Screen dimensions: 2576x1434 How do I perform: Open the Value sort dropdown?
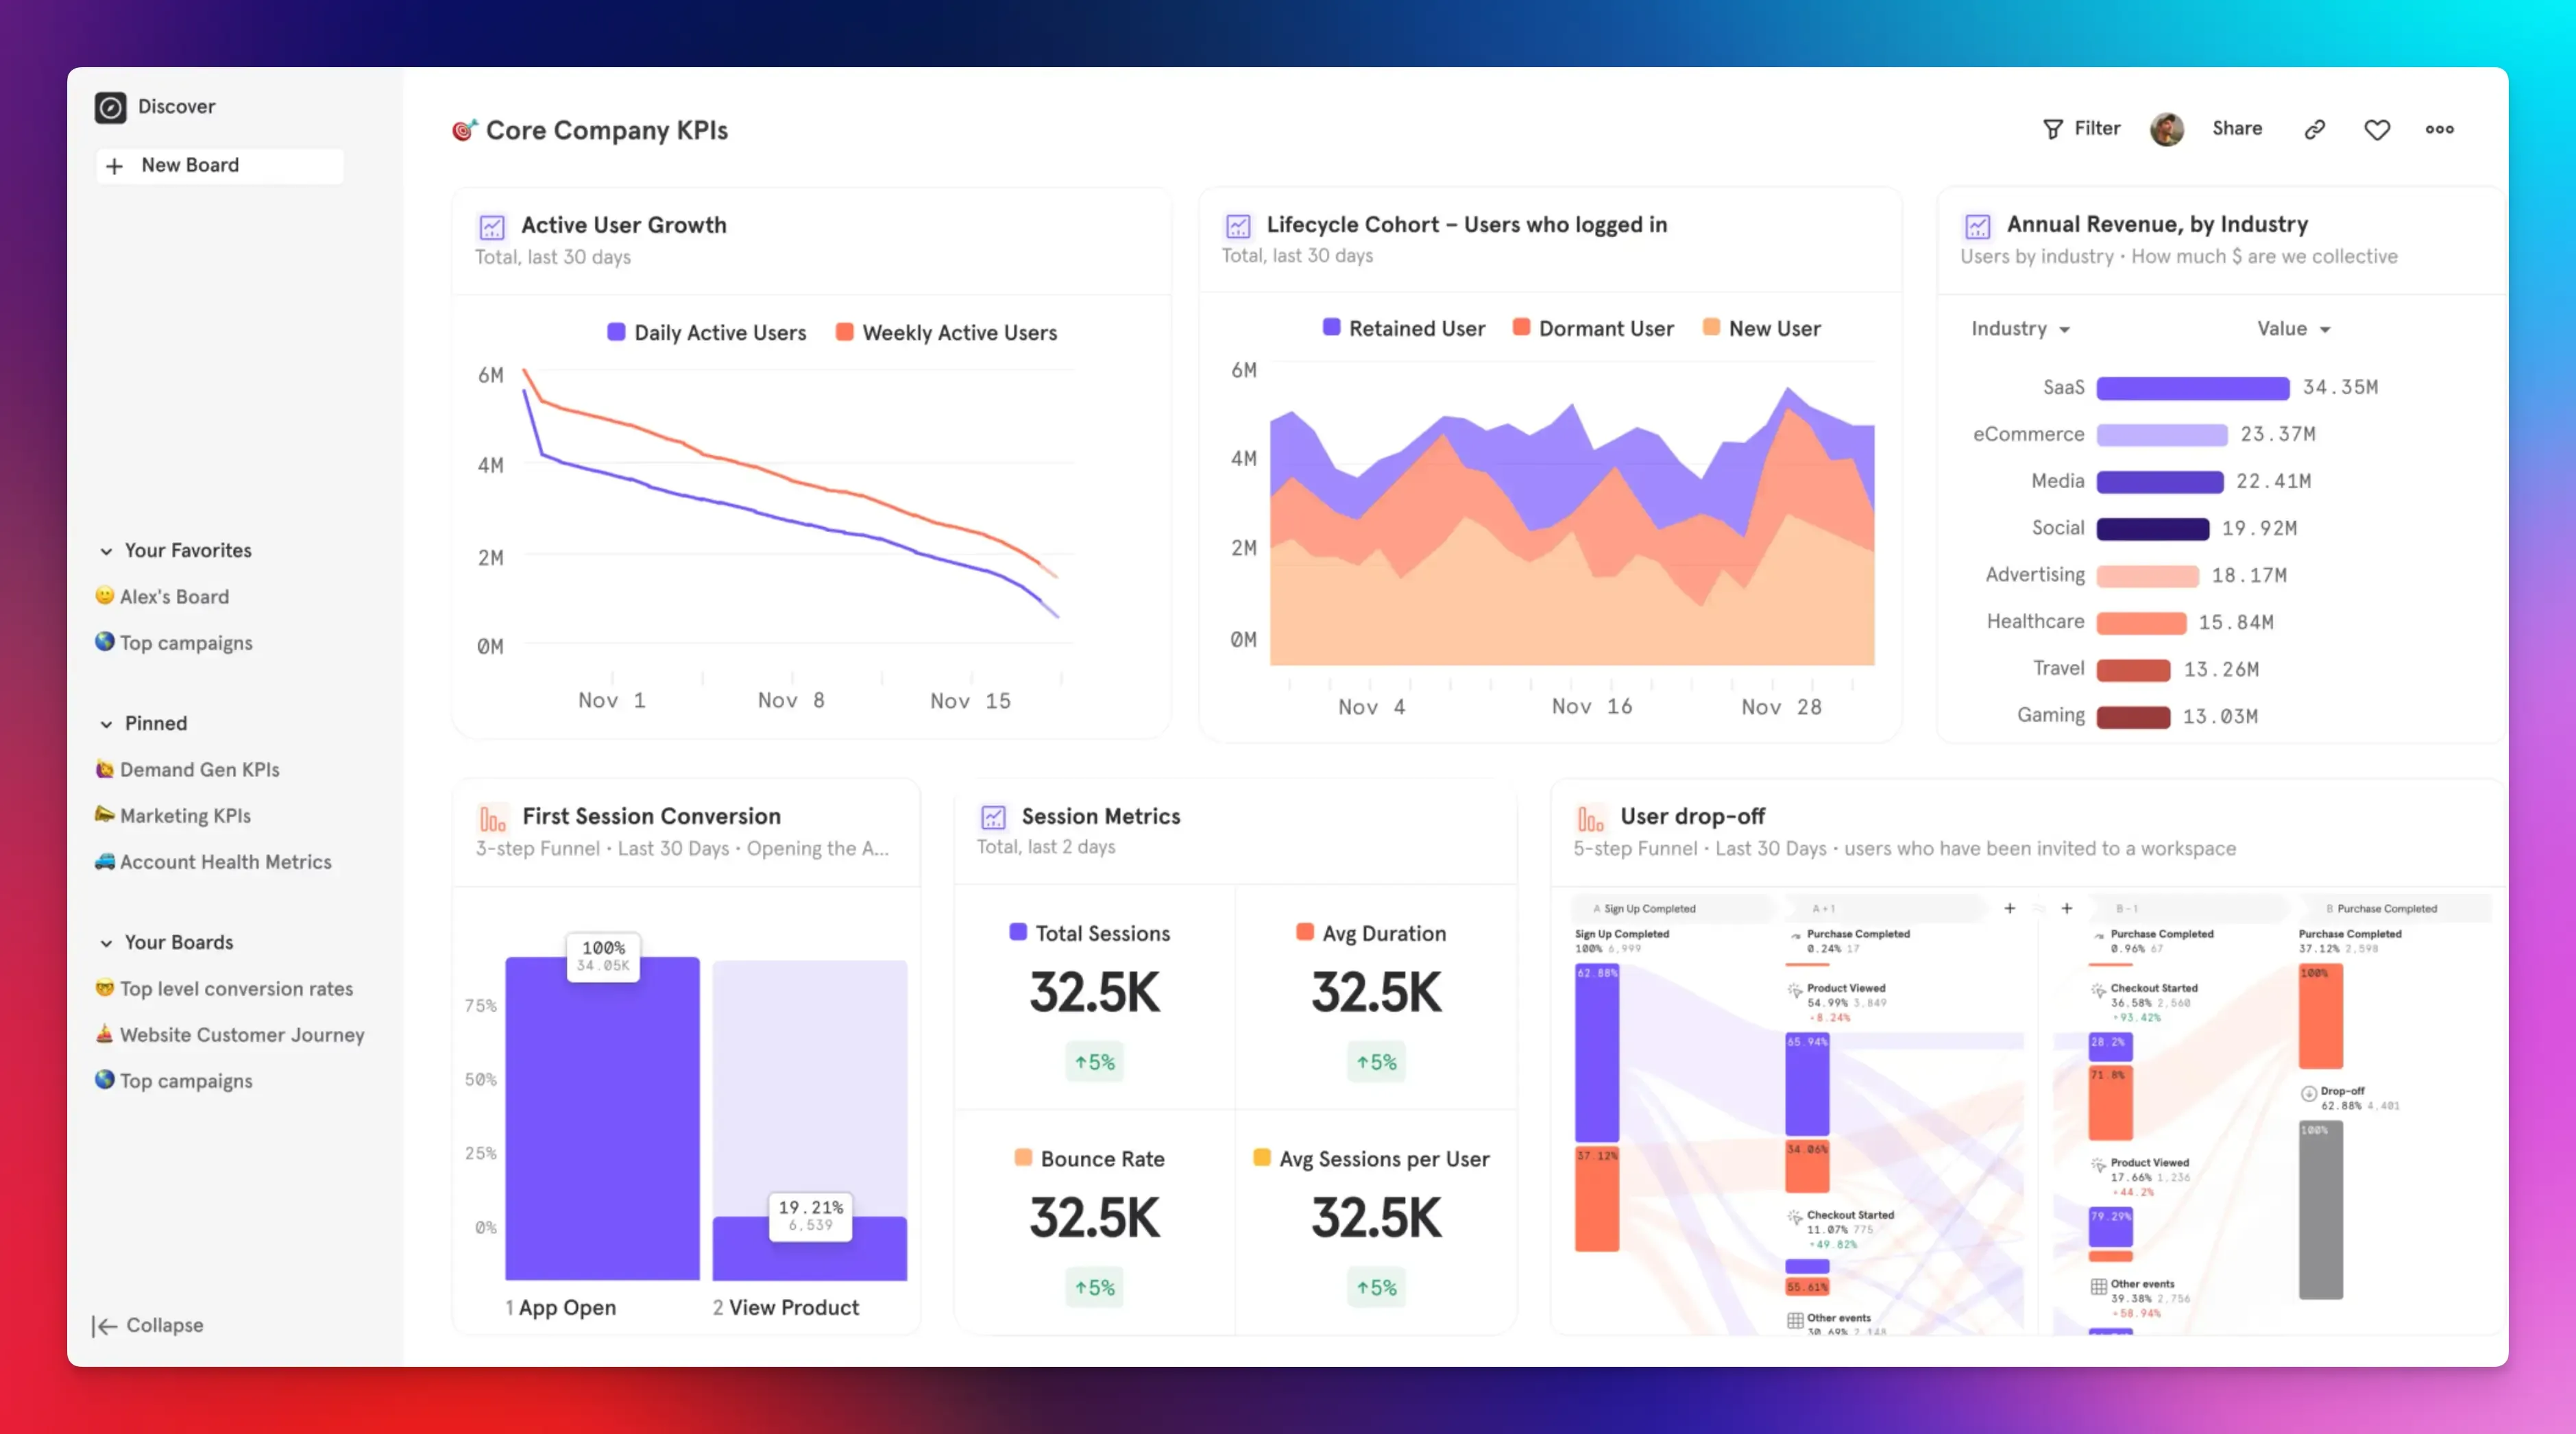point(2293,328)
